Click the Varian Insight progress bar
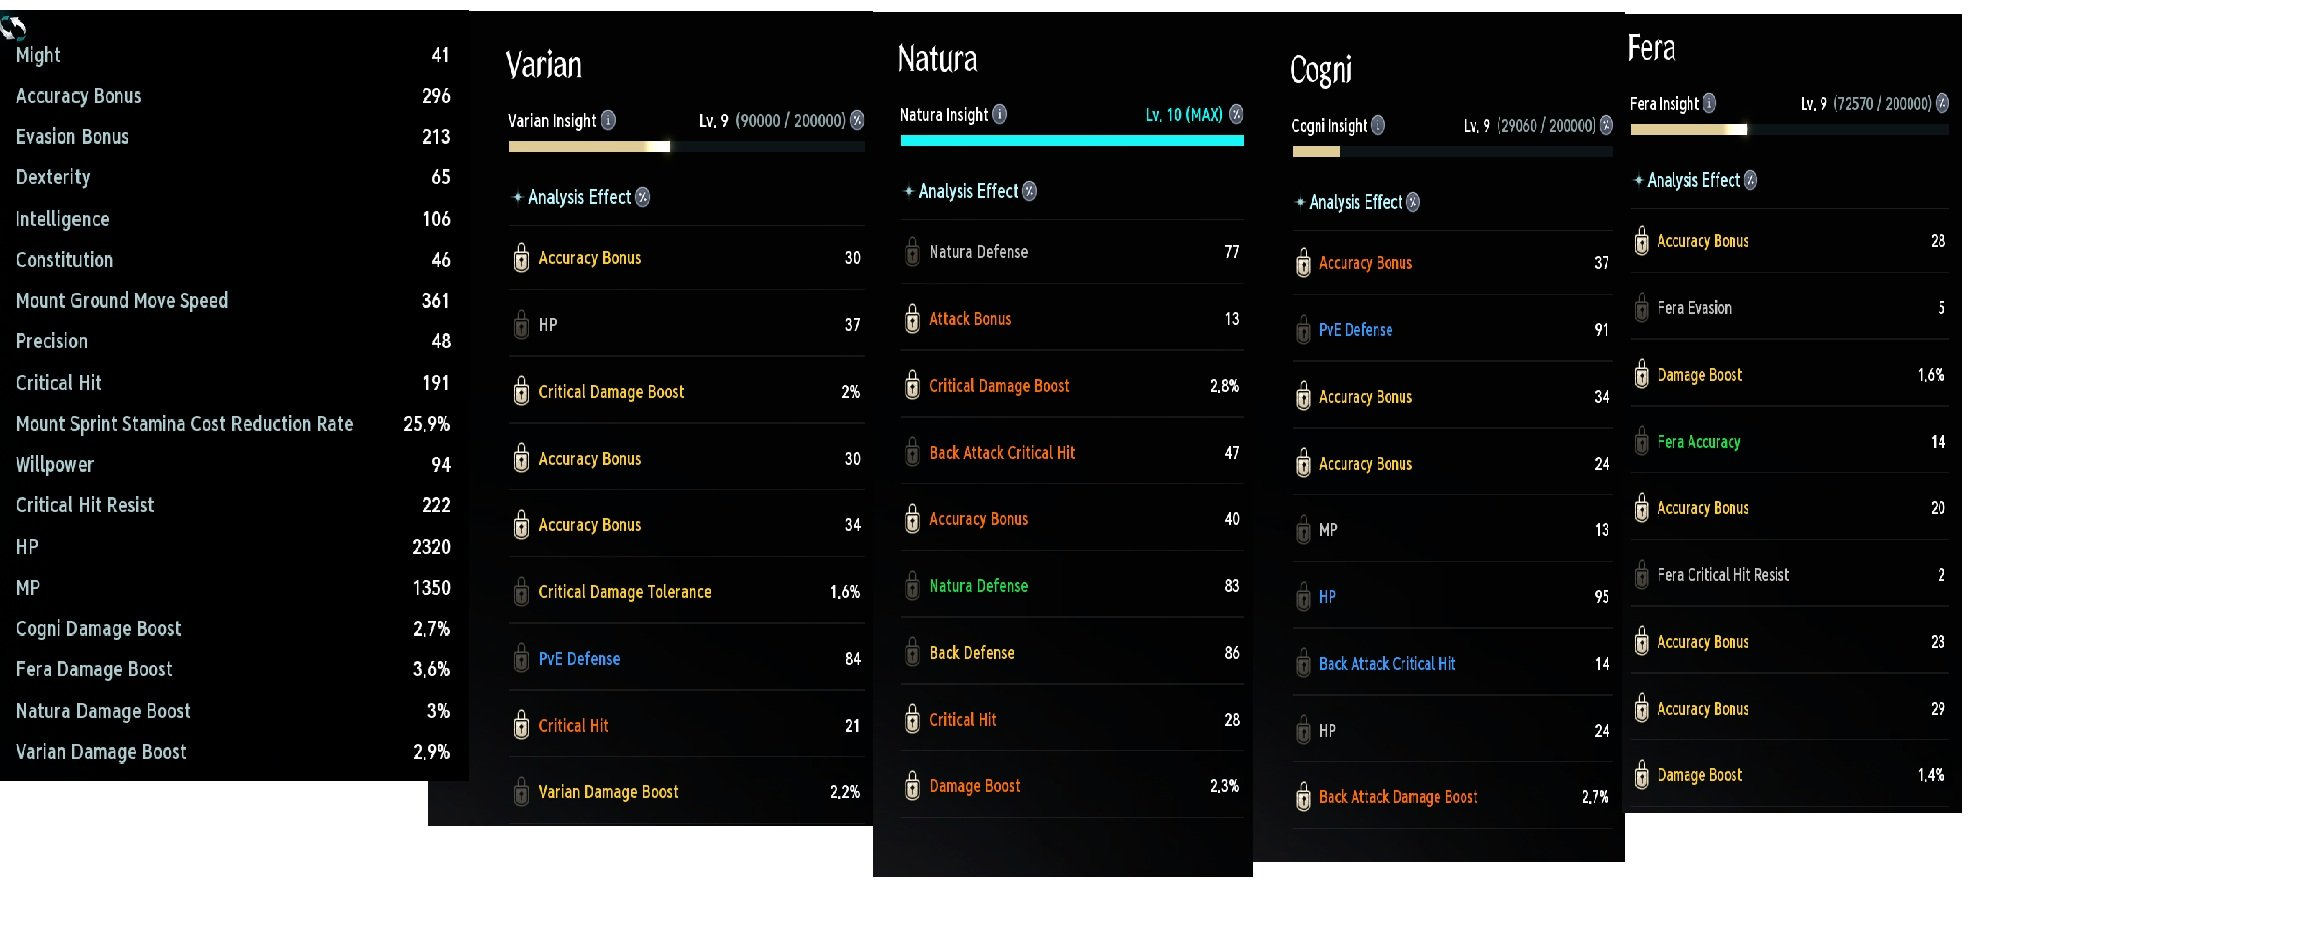2301x935 pixels. 686,147
